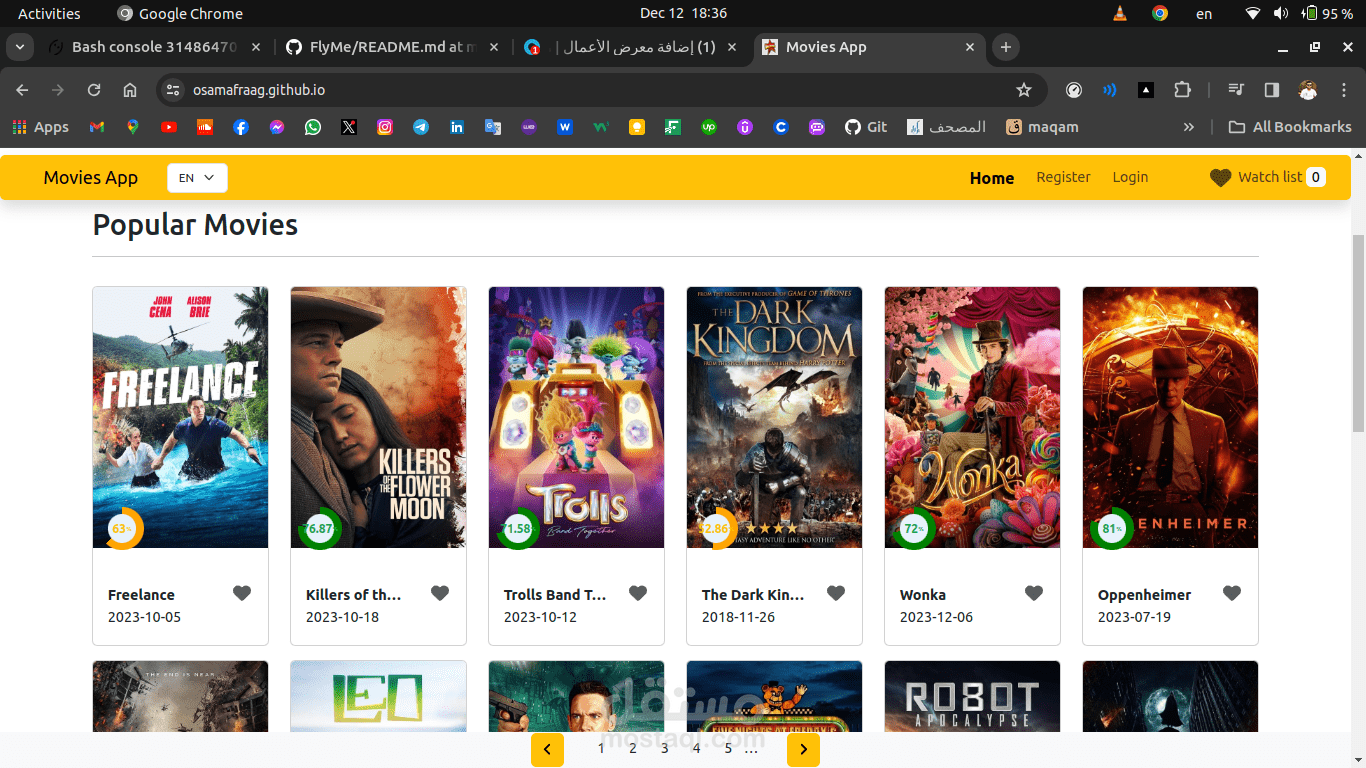Toggle the Chrome side panel icon

[1272, 90]
